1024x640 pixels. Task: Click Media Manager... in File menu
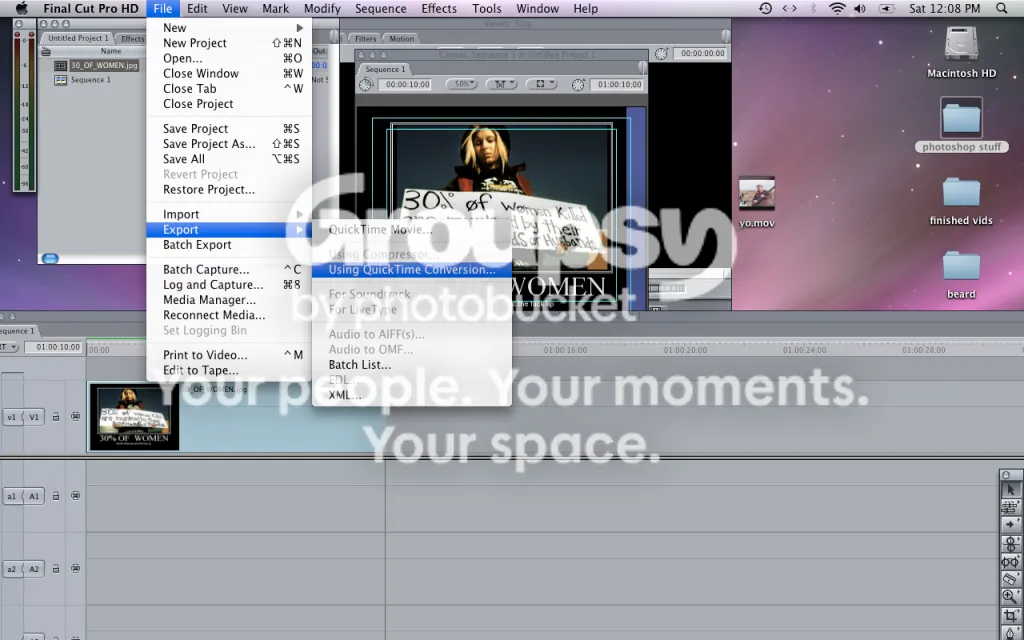[229, 300]
